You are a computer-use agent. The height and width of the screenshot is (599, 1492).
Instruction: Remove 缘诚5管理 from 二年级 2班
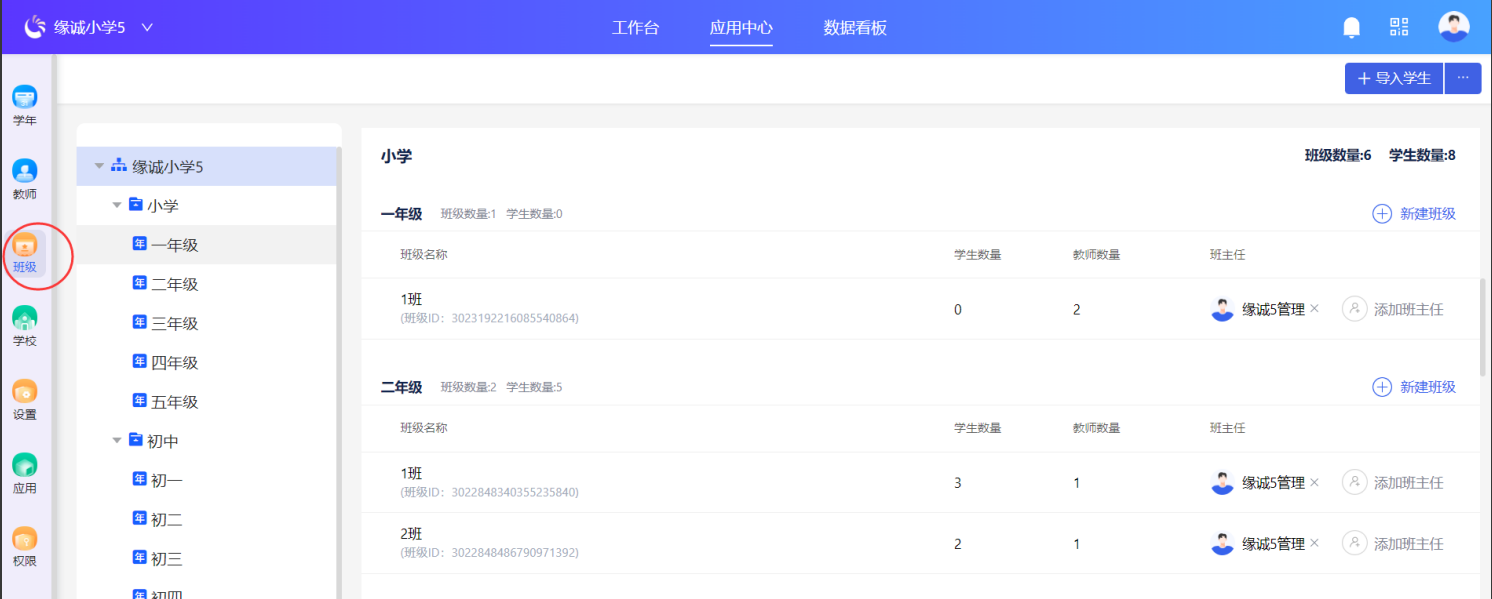point(1315,543)
